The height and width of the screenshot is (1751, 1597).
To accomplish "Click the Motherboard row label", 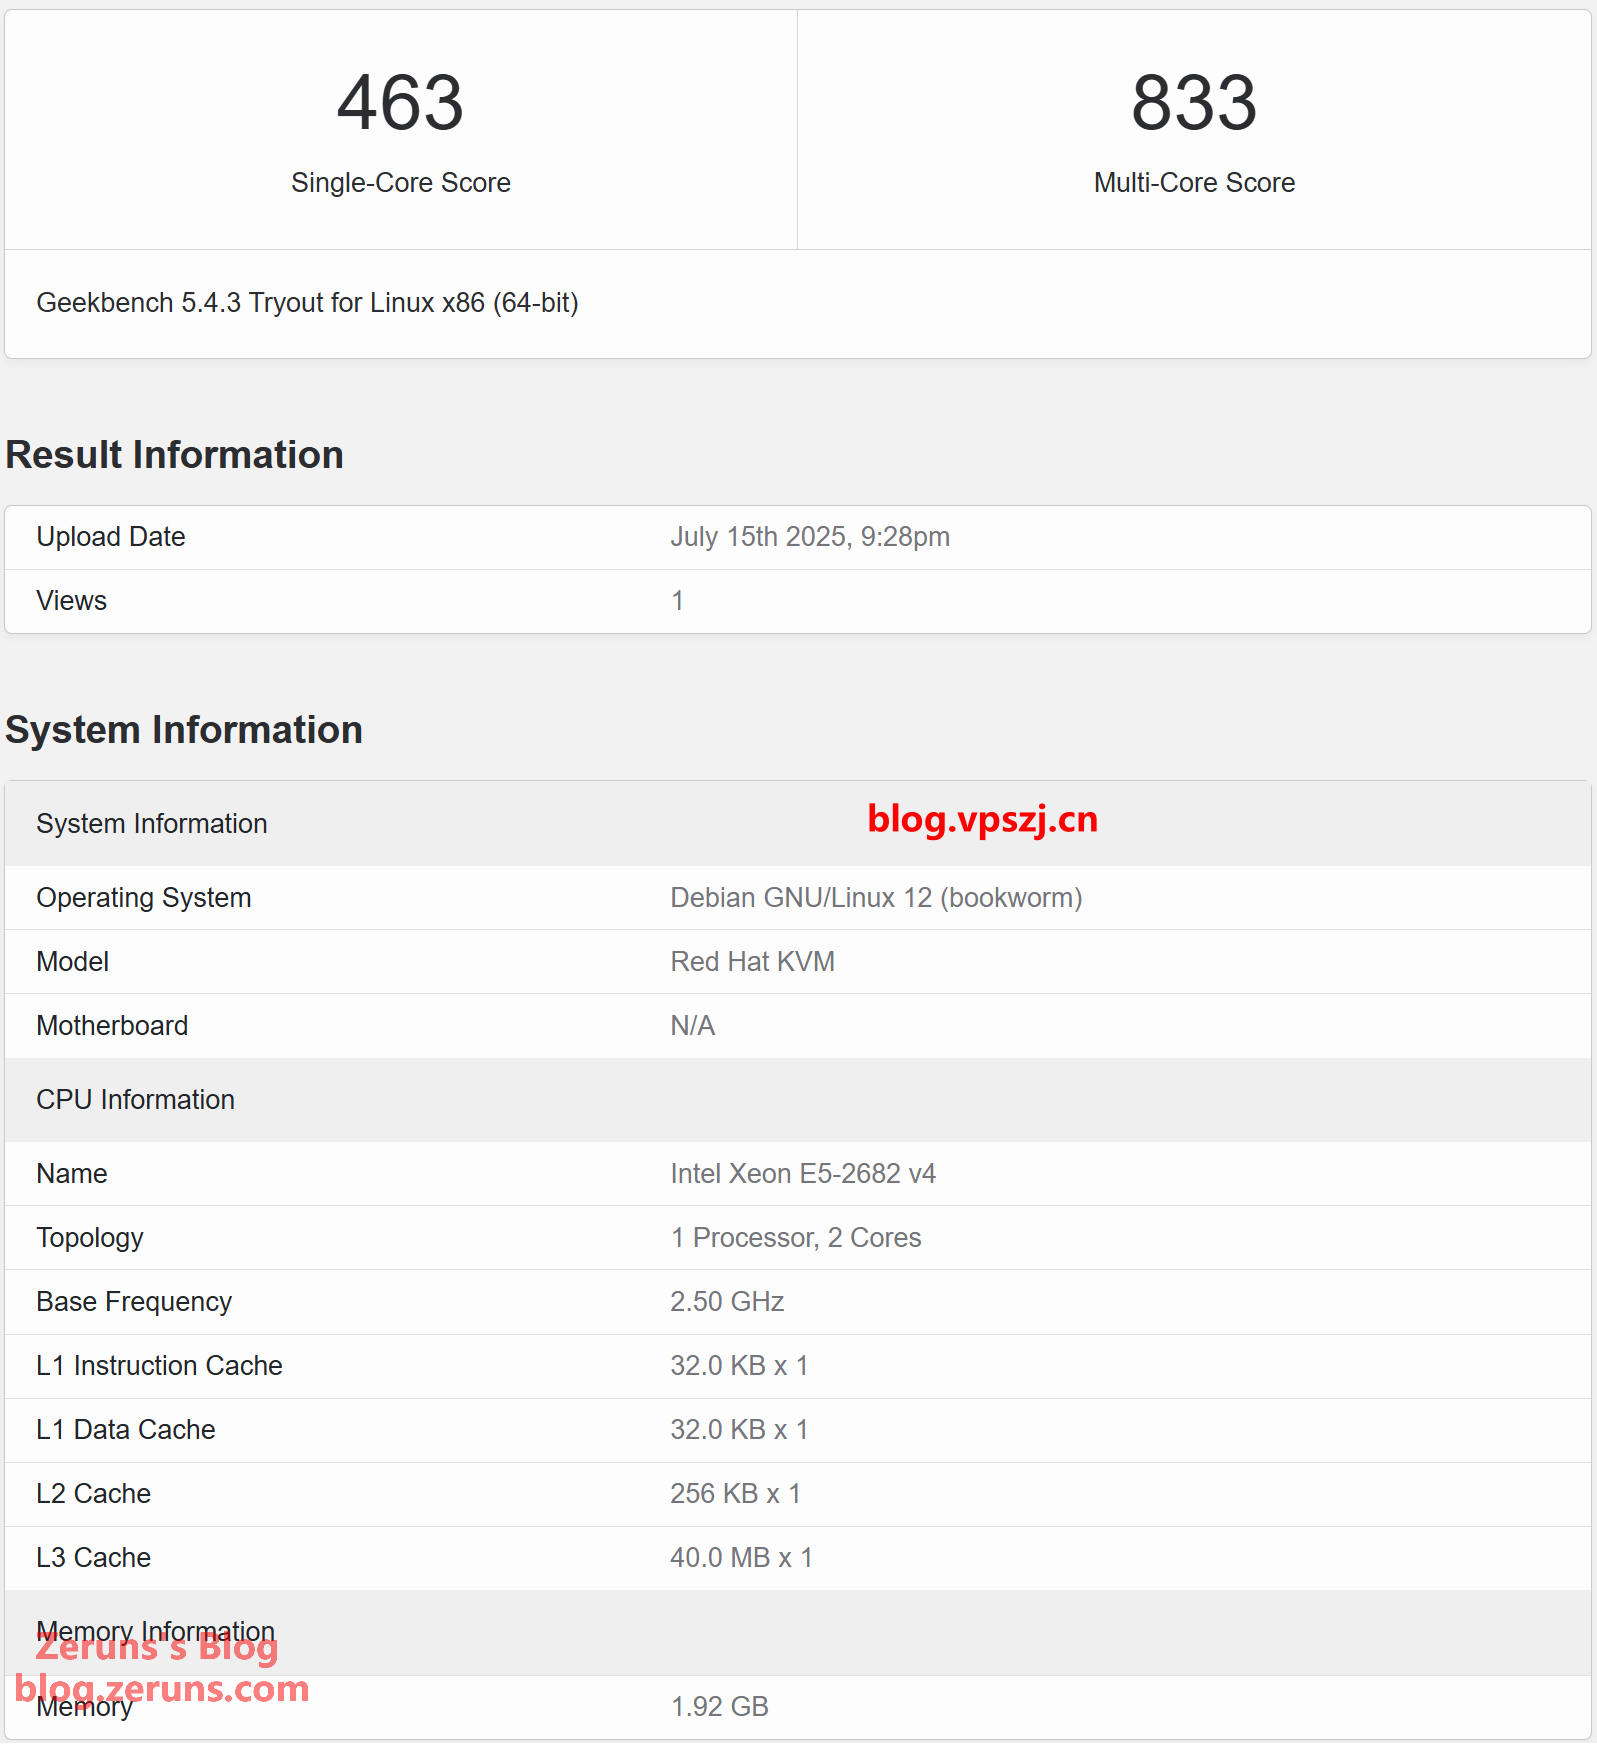I will (112, 1026).
